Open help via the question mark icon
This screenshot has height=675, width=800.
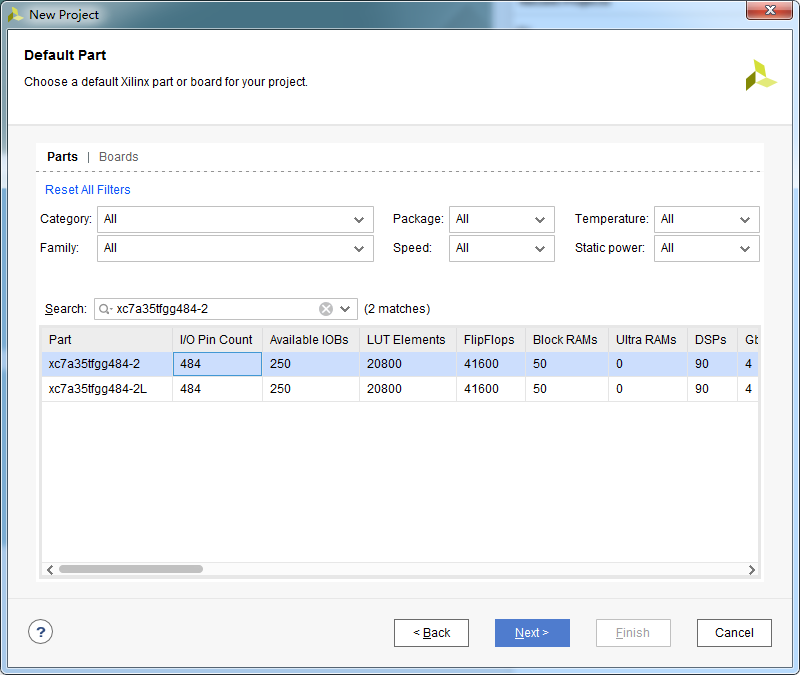point(40,632)
